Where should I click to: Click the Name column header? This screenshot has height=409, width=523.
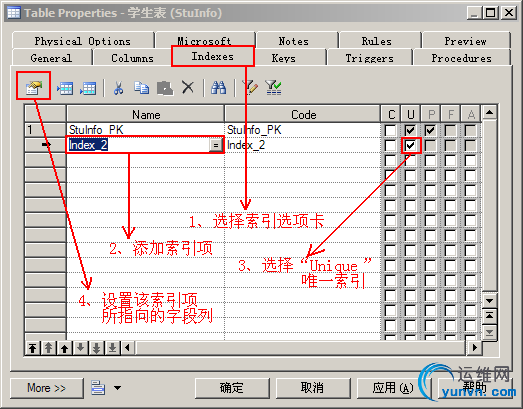(146, 114)
